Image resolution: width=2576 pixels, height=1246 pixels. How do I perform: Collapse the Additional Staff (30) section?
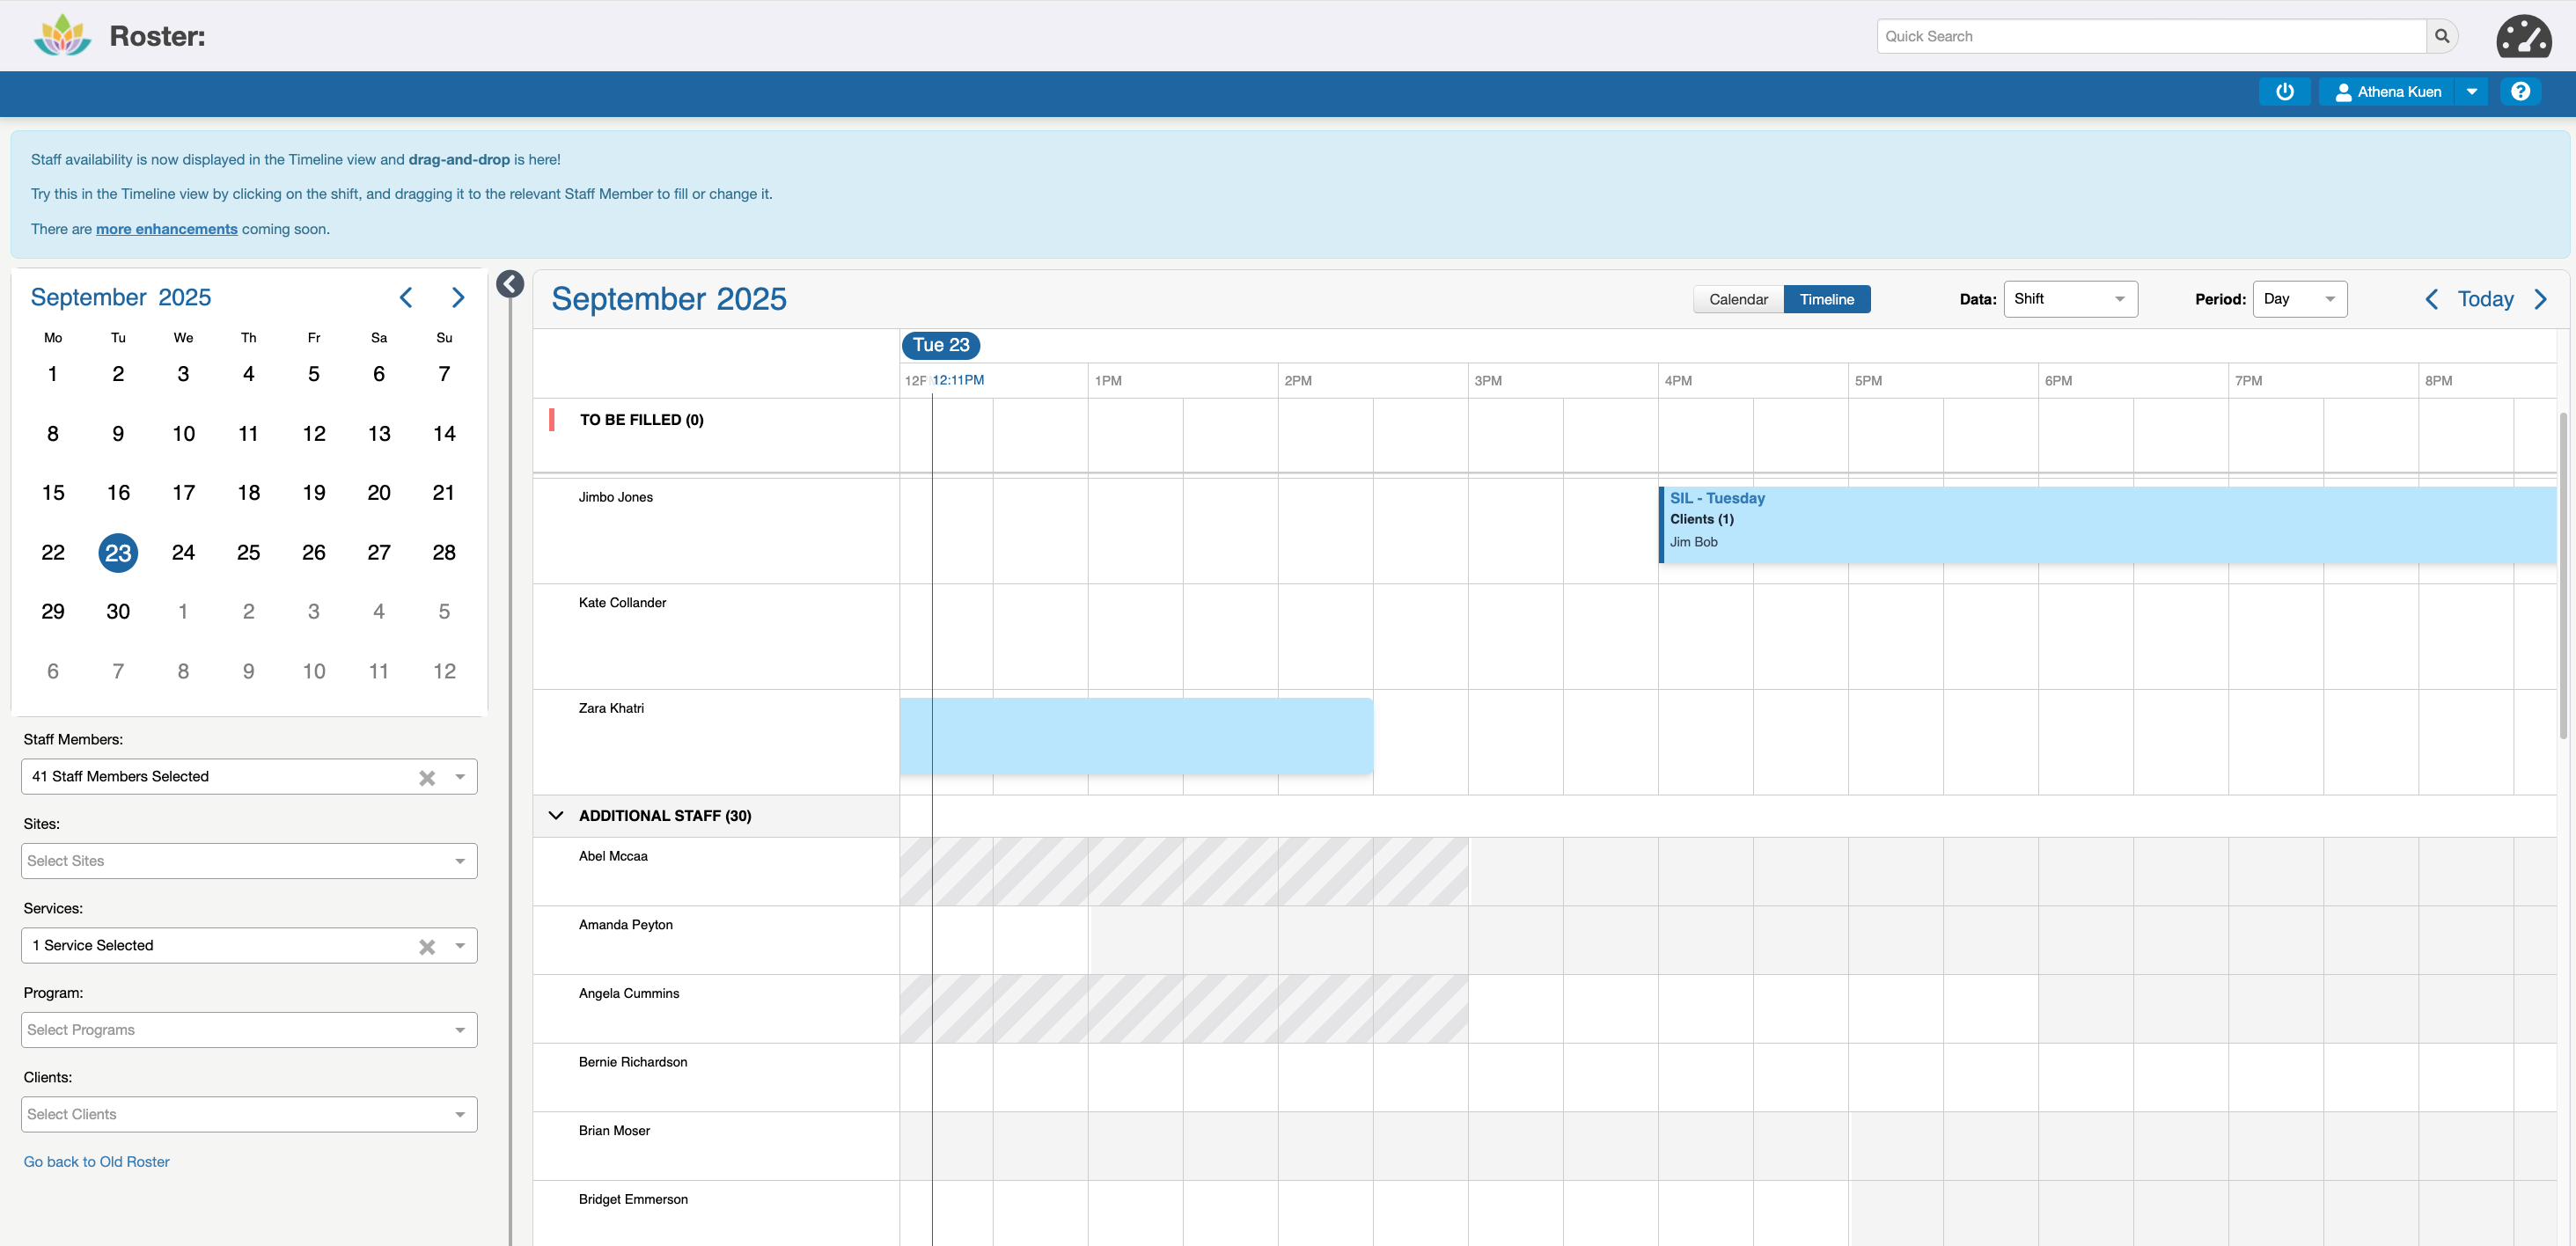(556, 815)
